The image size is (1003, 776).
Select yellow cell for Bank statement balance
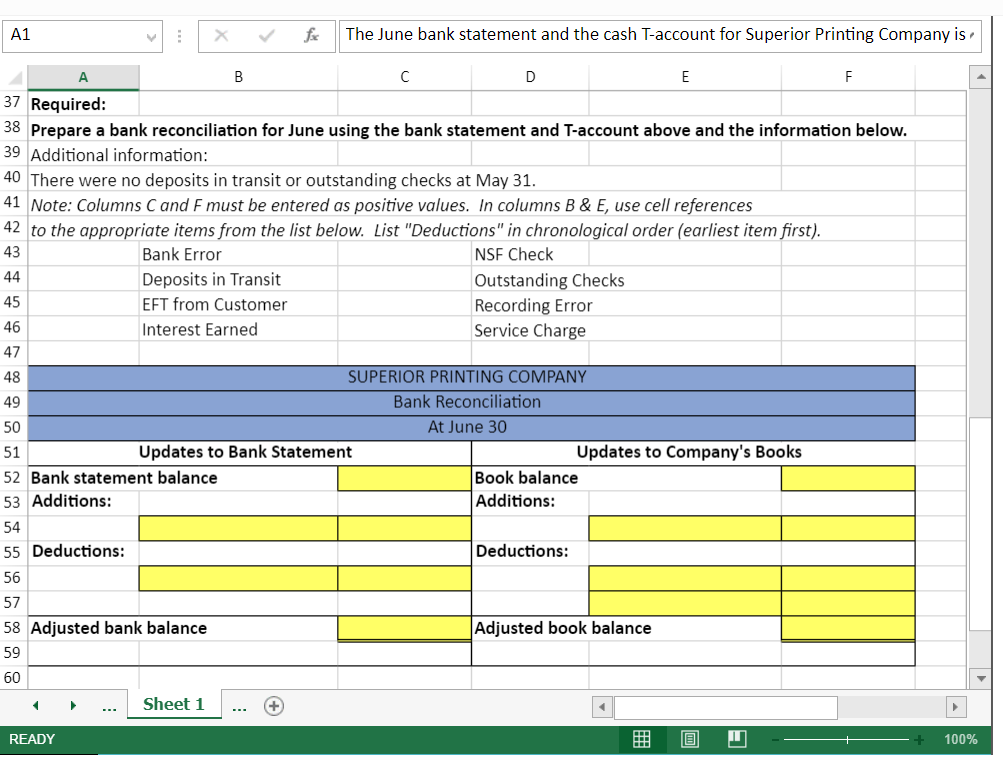[404, 479]
